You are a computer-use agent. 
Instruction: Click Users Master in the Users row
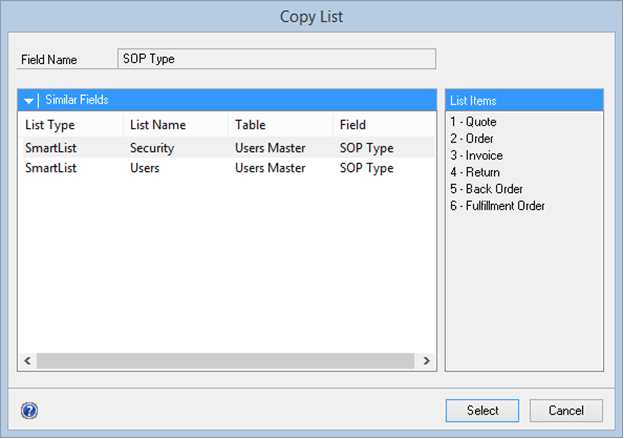pyautogui.click(x=270, y=168)
